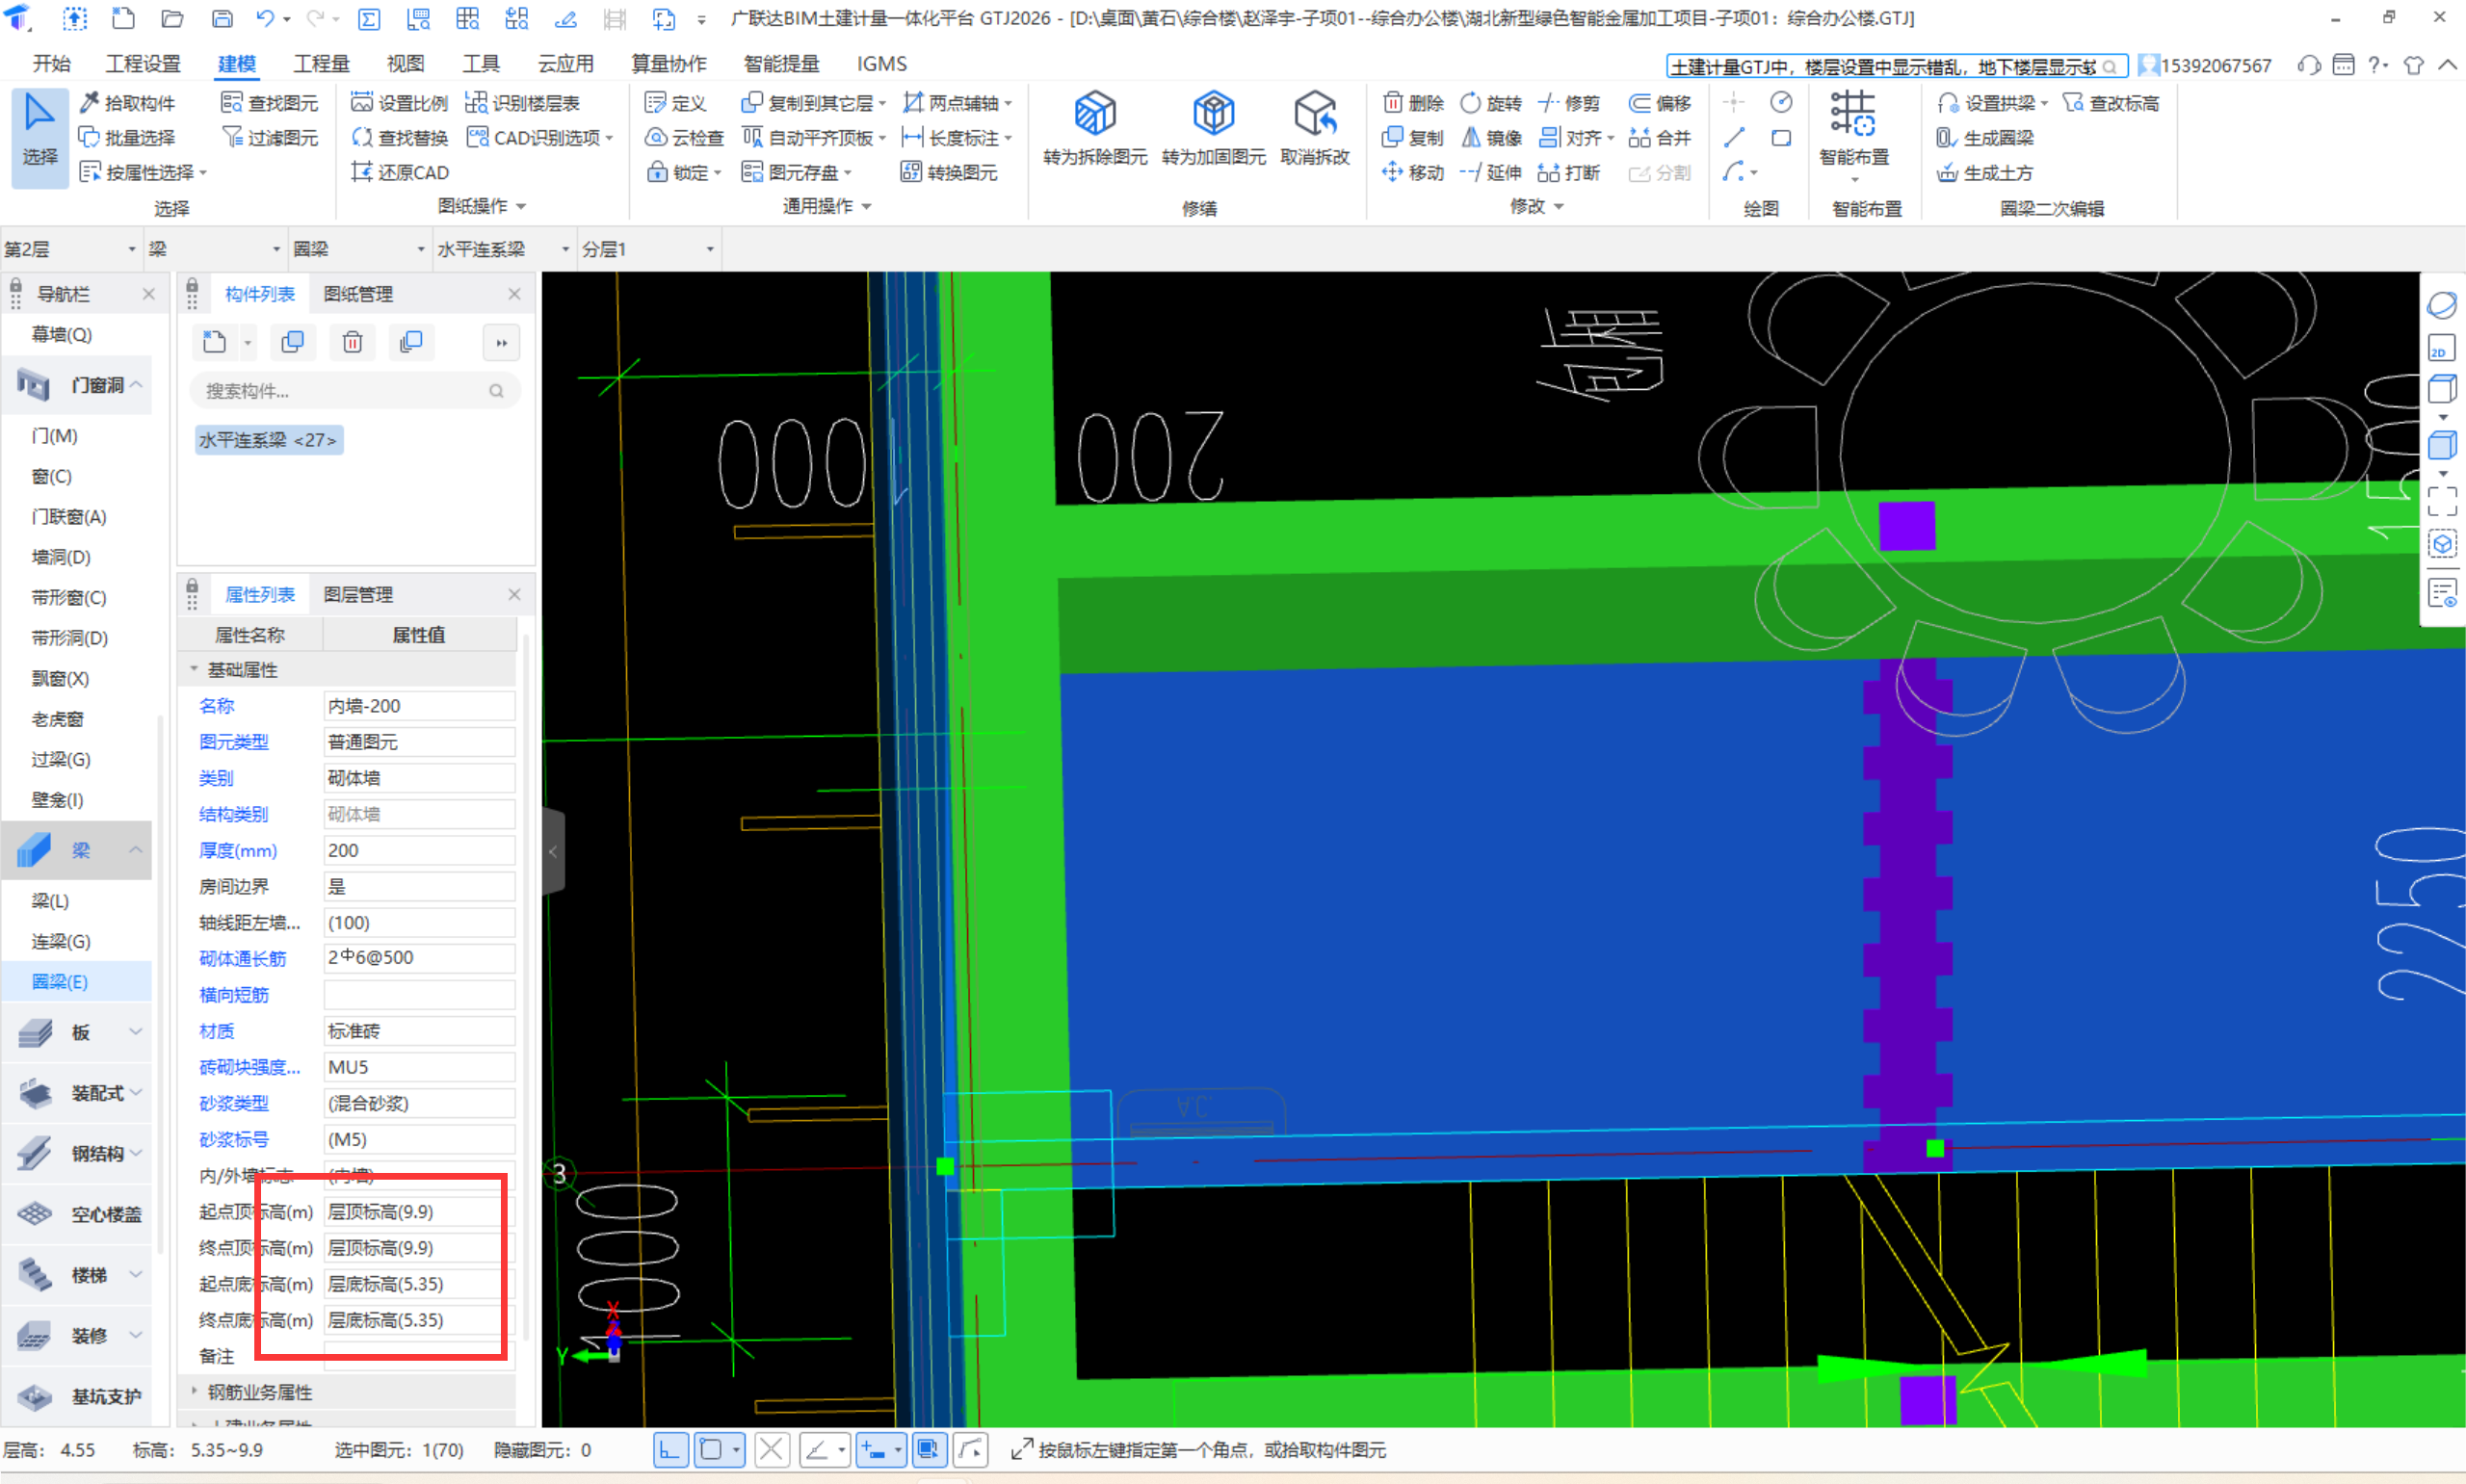Click 查改标高 edit elevation
The width and height of the screenshot is (2466, 1484).
2111,103
